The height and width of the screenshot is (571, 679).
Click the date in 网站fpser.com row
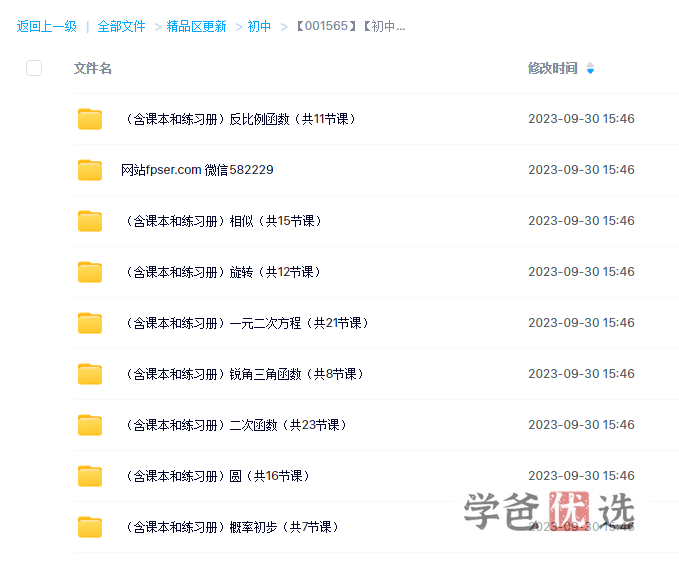pyautogui.click(x=581, y=170)
